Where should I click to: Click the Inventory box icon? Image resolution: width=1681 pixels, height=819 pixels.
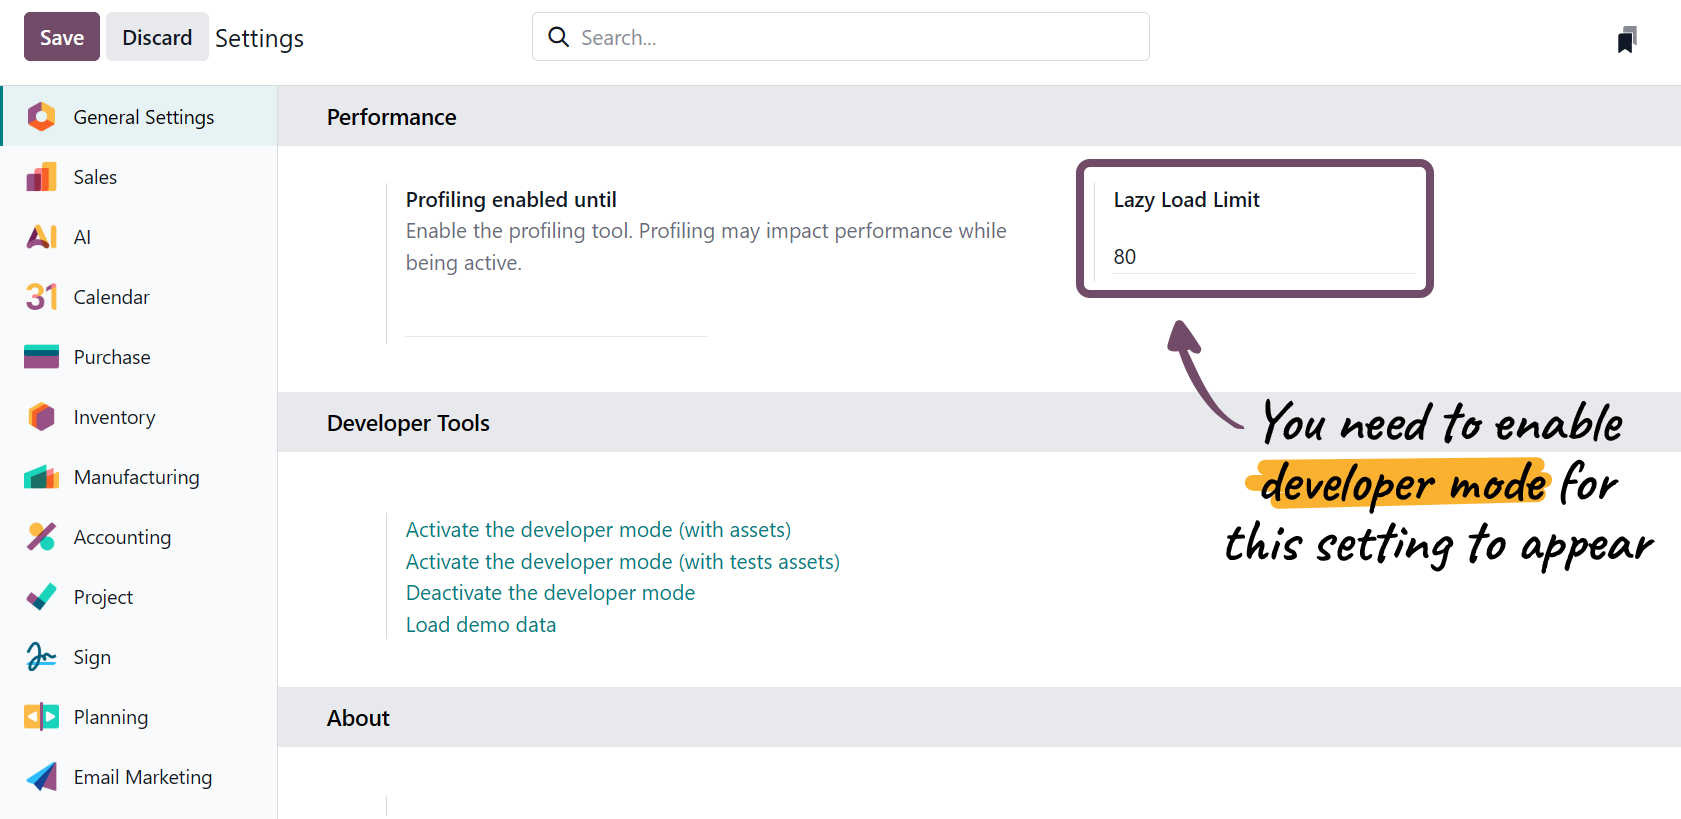41,417
